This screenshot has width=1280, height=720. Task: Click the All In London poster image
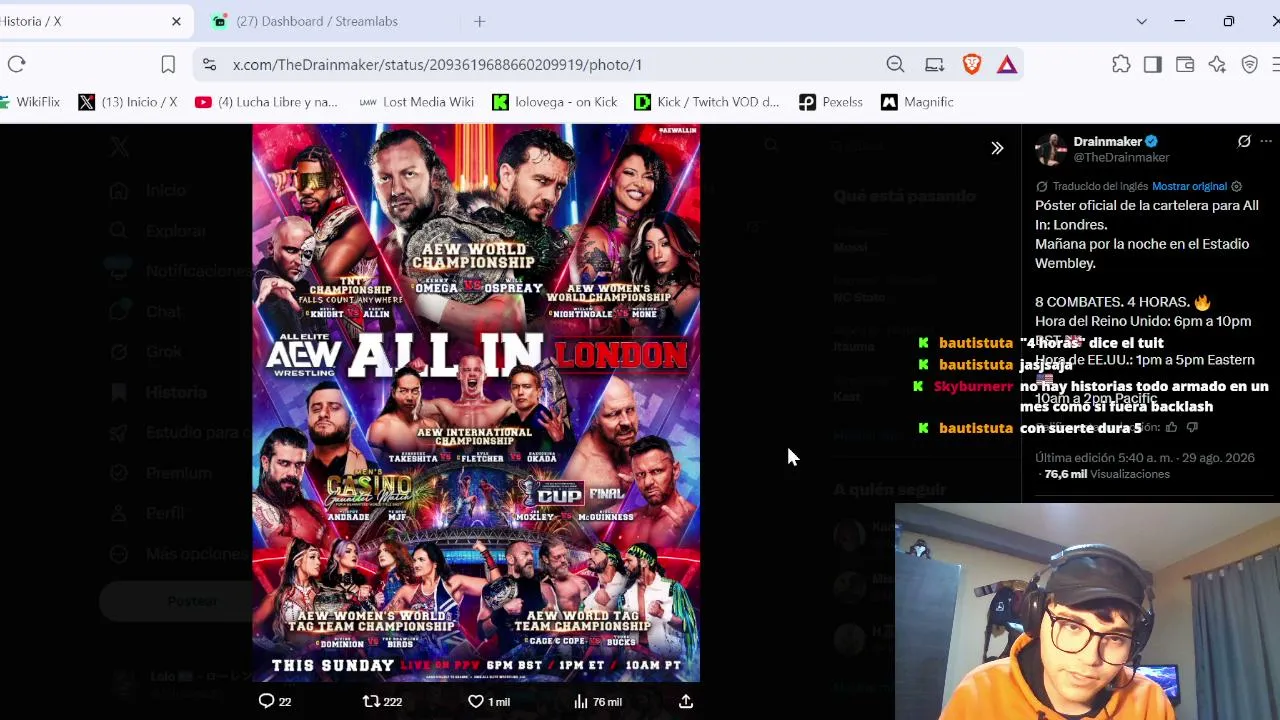476,403
